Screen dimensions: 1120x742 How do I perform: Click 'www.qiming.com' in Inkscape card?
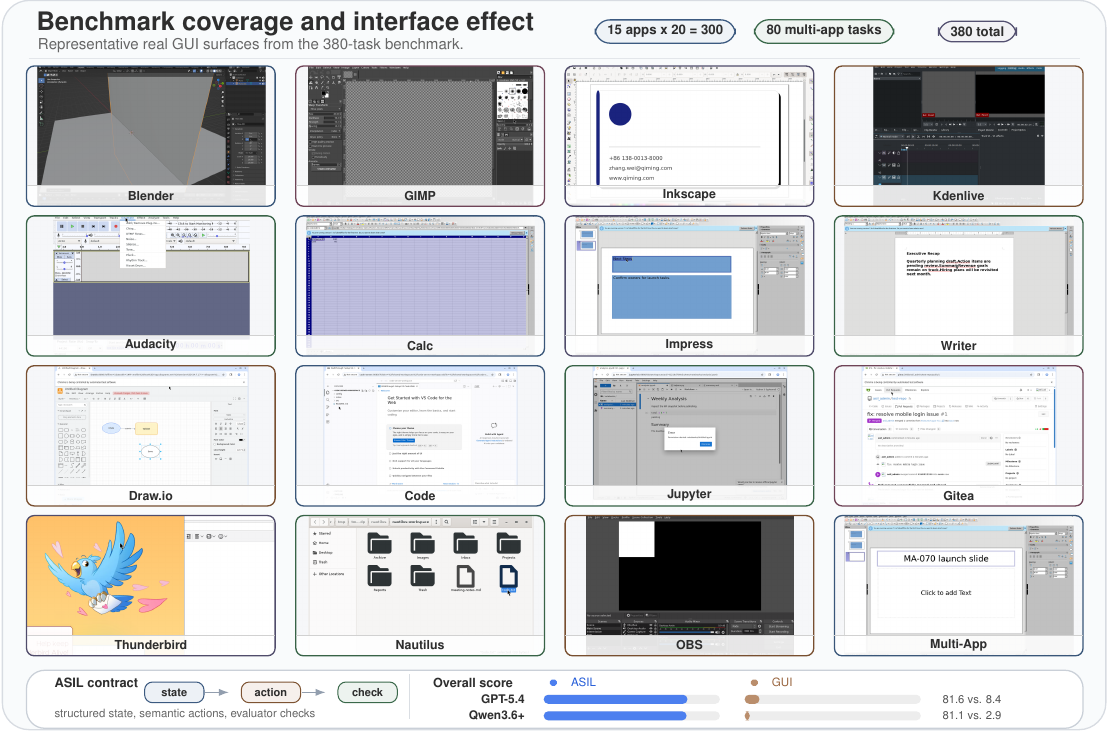point(631,178)
